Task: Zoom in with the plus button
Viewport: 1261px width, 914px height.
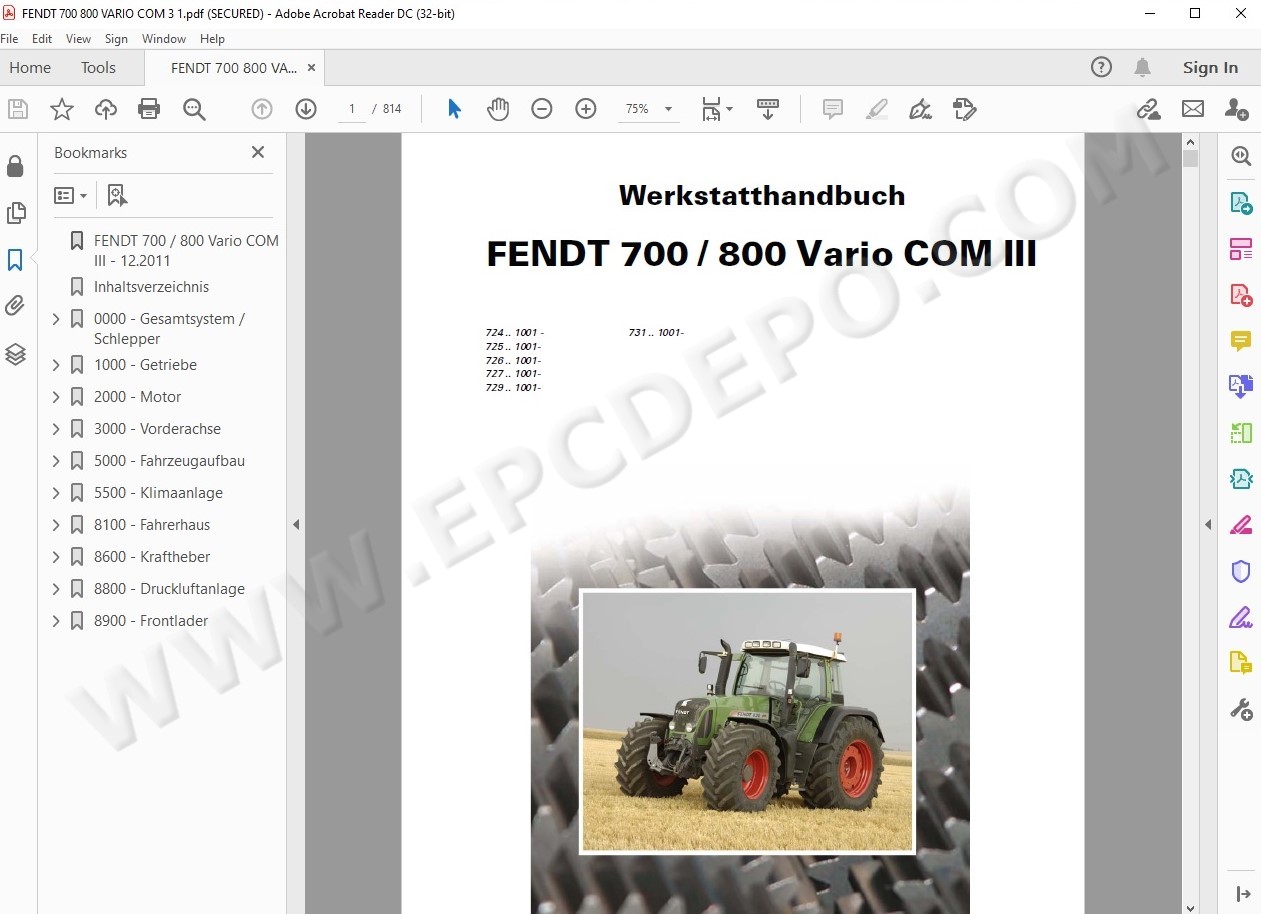Action: (586, 109)
